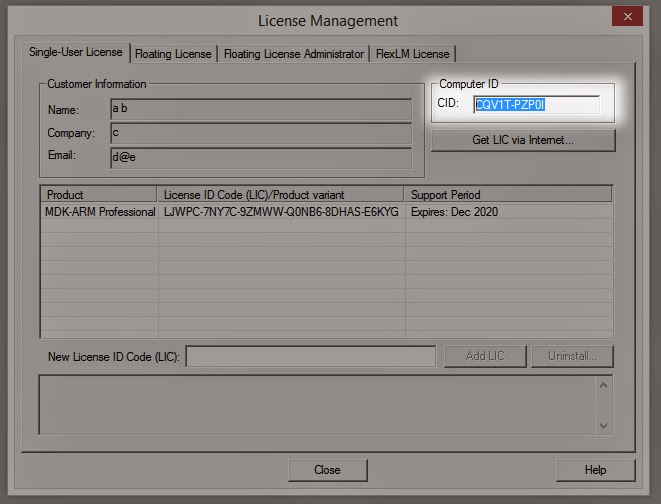Click inside the empty message output box
Image resolution: width=661 pixels, height=504 pixels.
[318, 405]
